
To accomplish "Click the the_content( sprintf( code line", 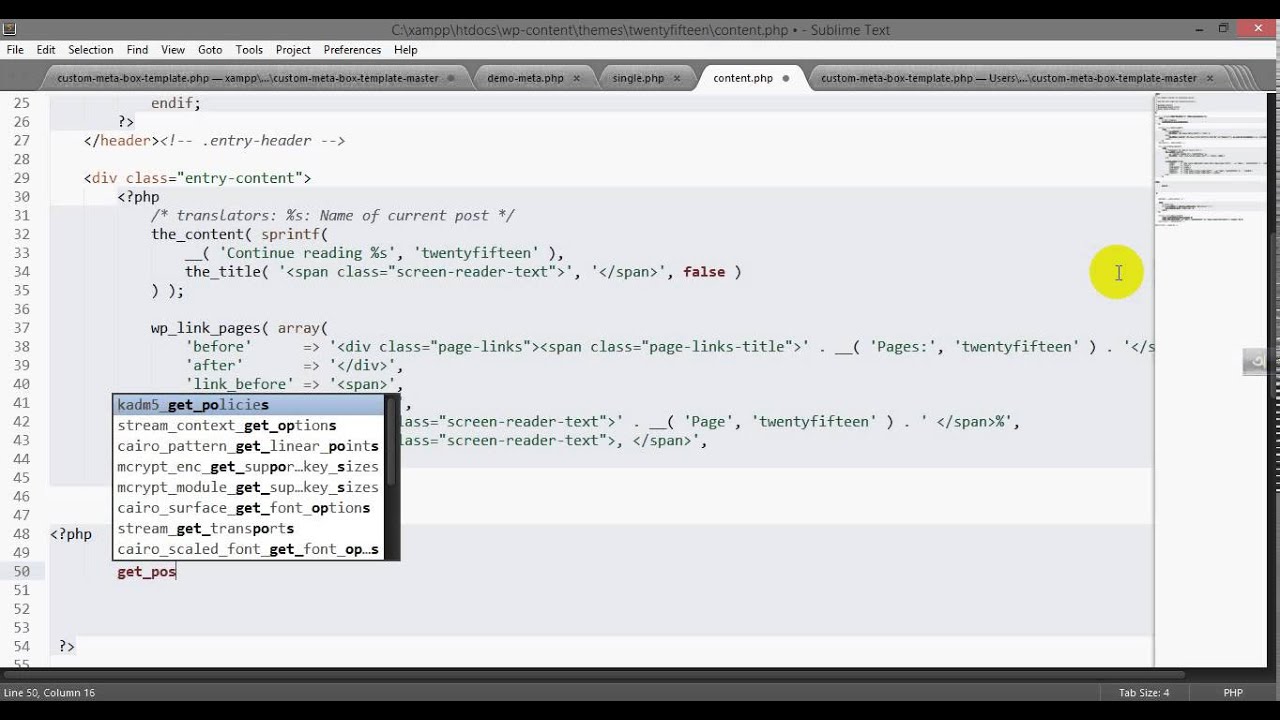I will tap(239, 234).
